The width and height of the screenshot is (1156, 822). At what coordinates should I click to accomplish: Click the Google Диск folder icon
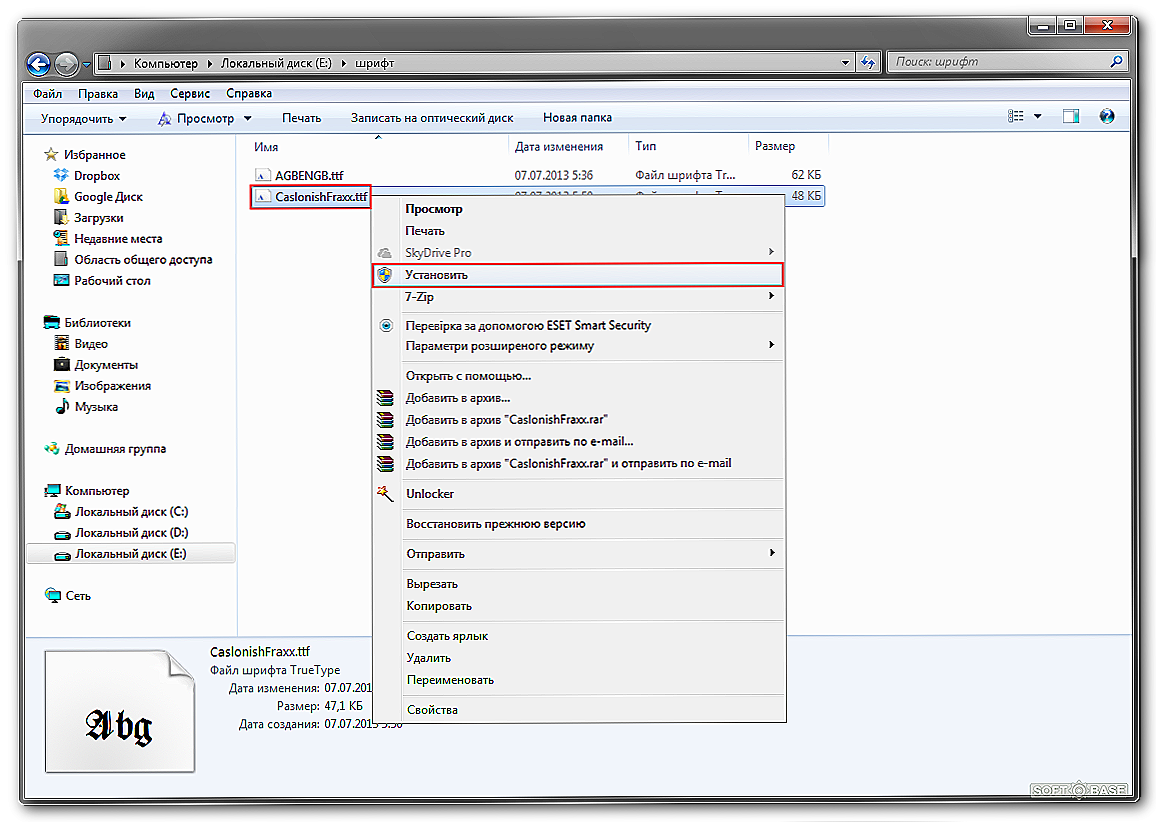tap(61, 196)
